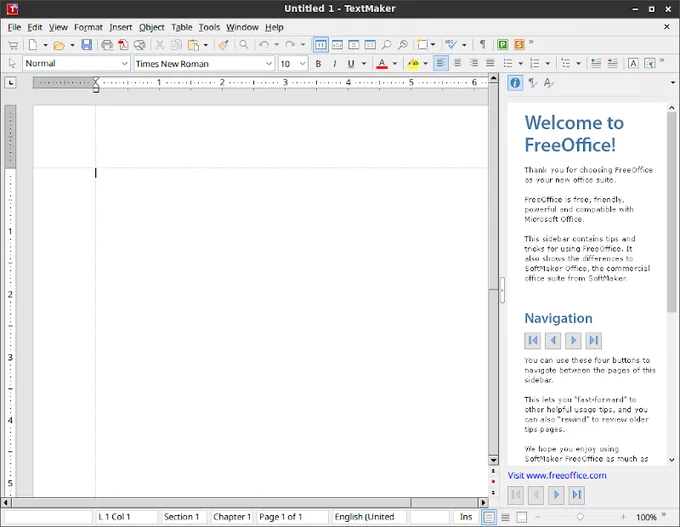
Task: Launch Presentations via the green P icon
Action: (503, 45)
